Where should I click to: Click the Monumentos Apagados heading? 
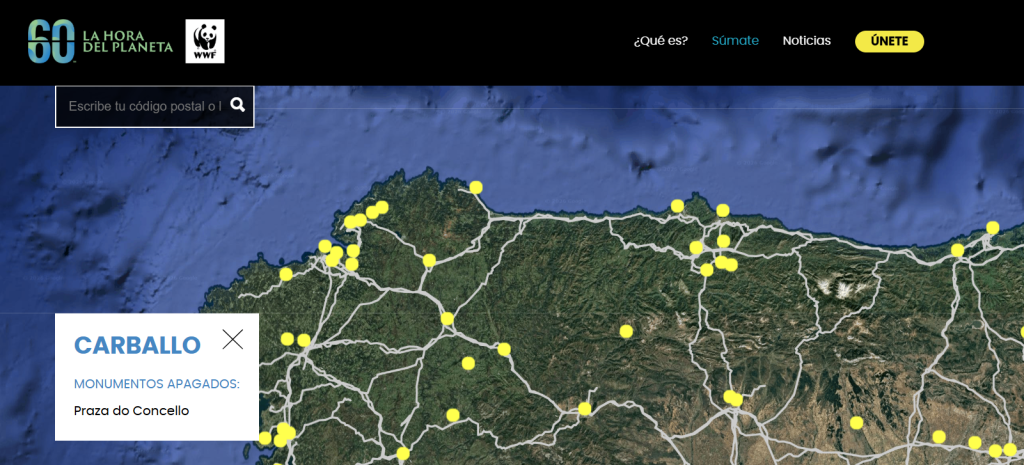(x=157, y=383)
